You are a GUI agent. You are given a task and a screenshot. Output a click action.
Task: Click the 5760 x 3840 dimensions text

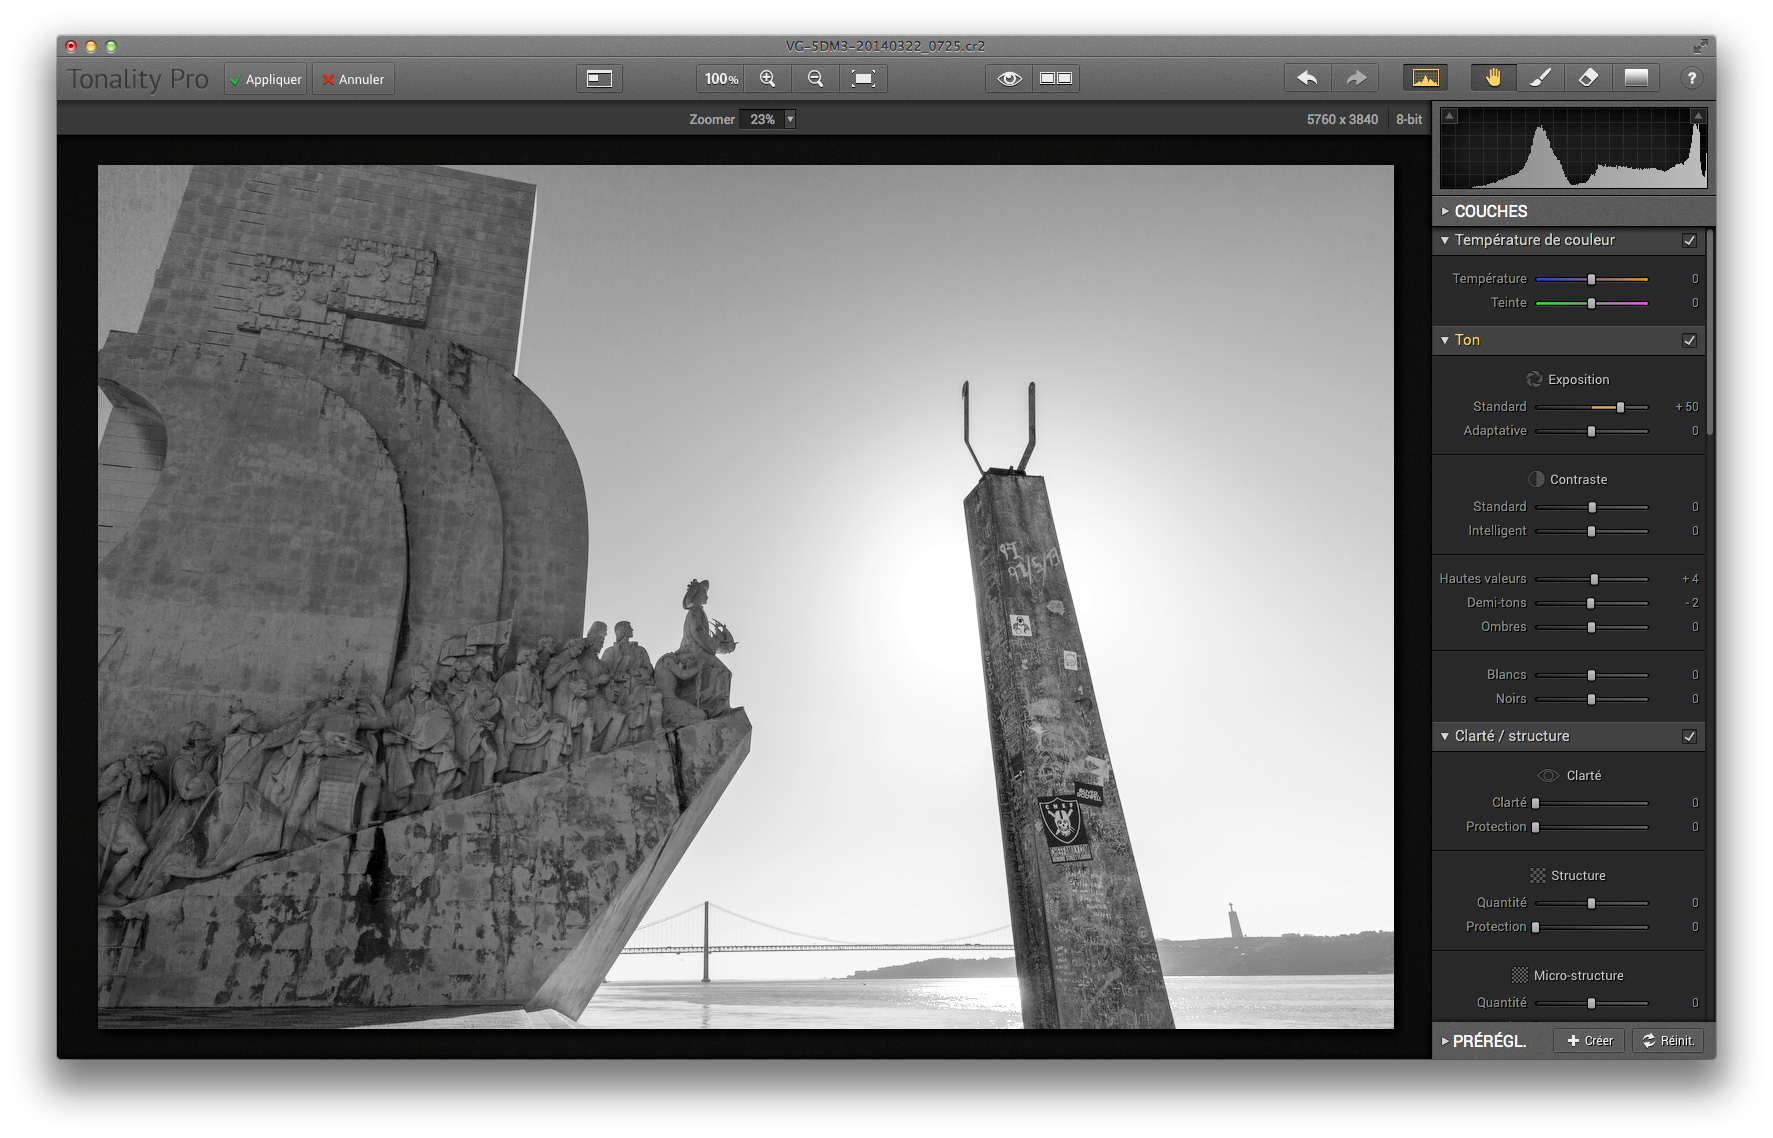click(x=1342, y=119)
